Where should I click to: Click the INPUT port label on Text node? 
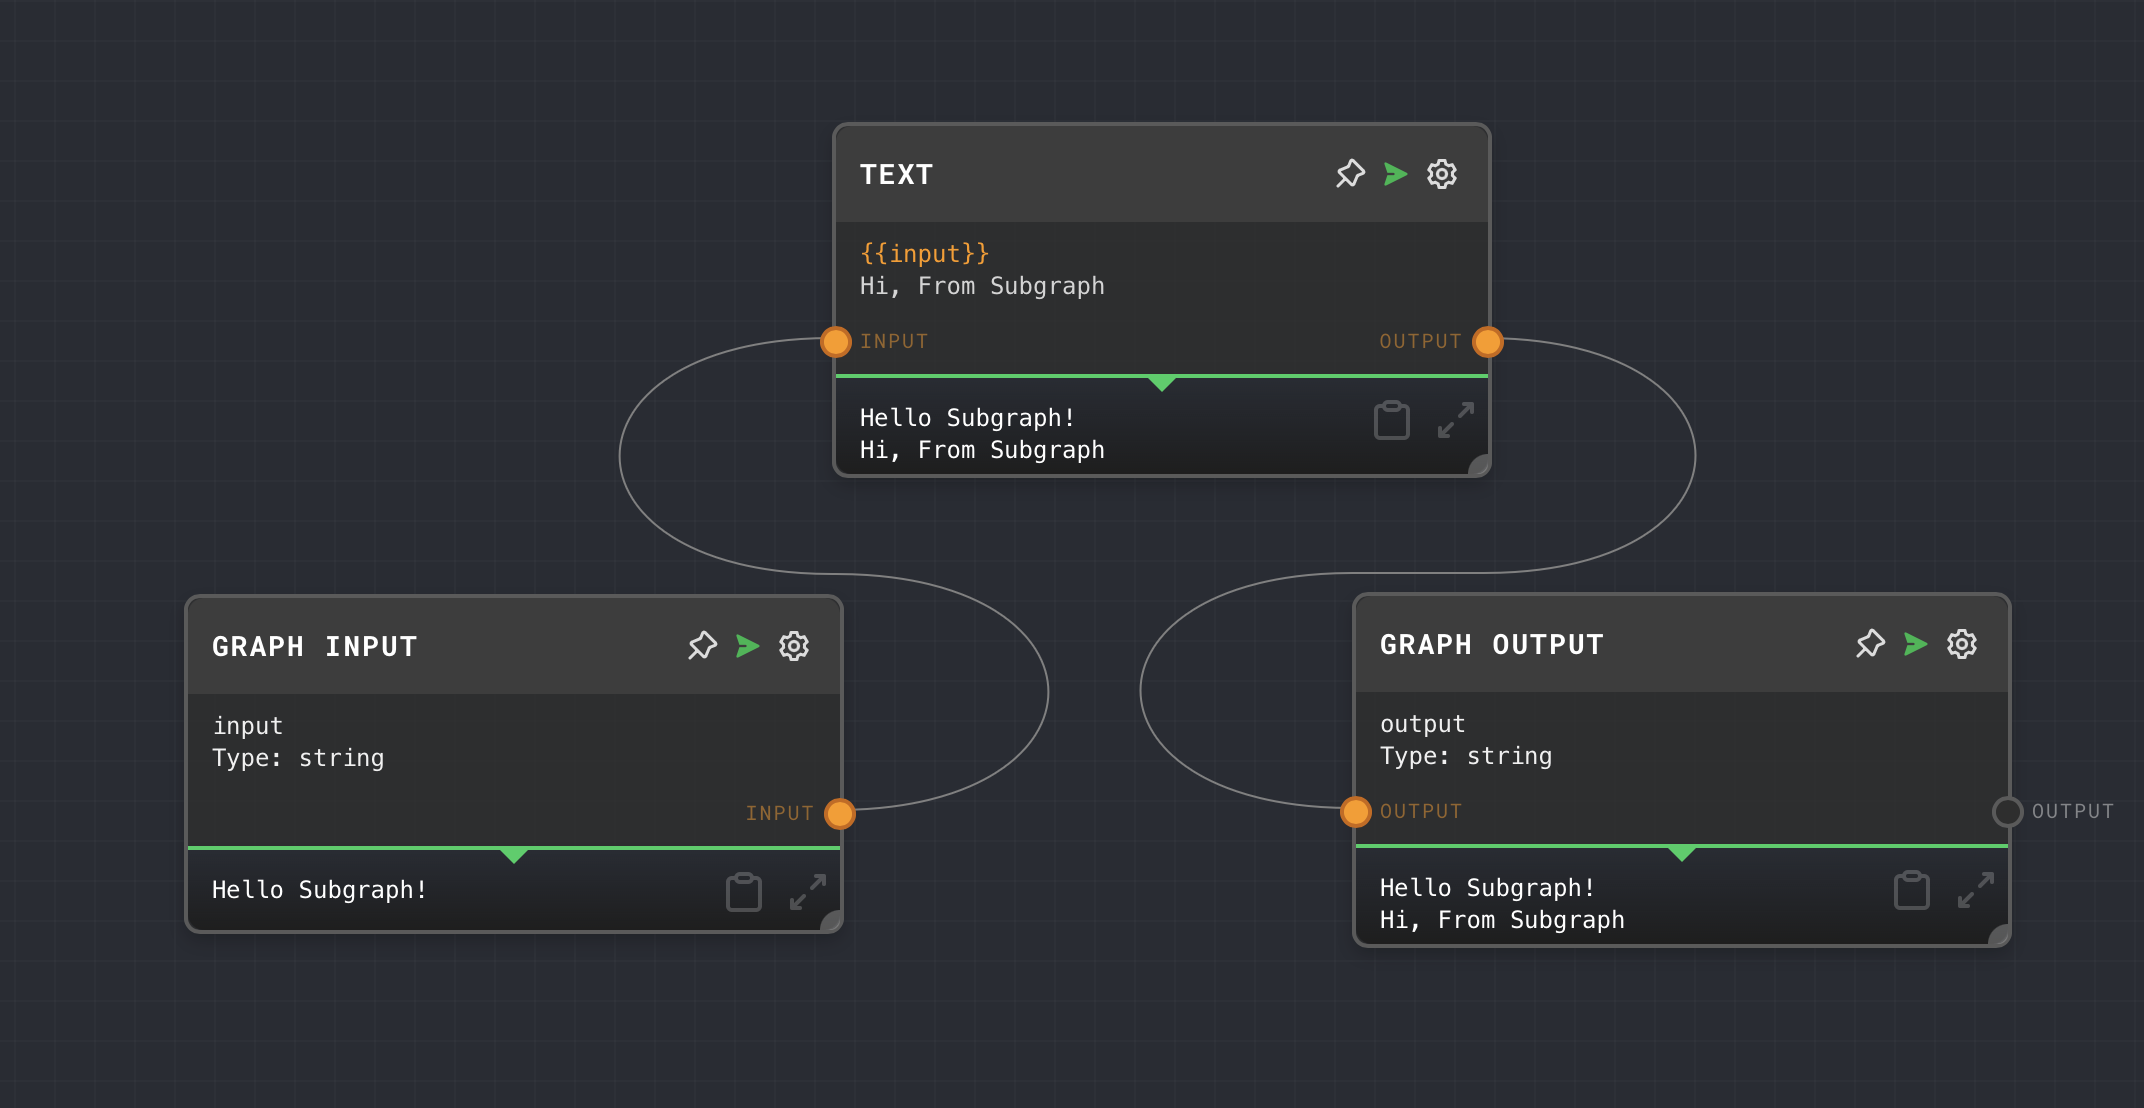click(x=894, y=342)
